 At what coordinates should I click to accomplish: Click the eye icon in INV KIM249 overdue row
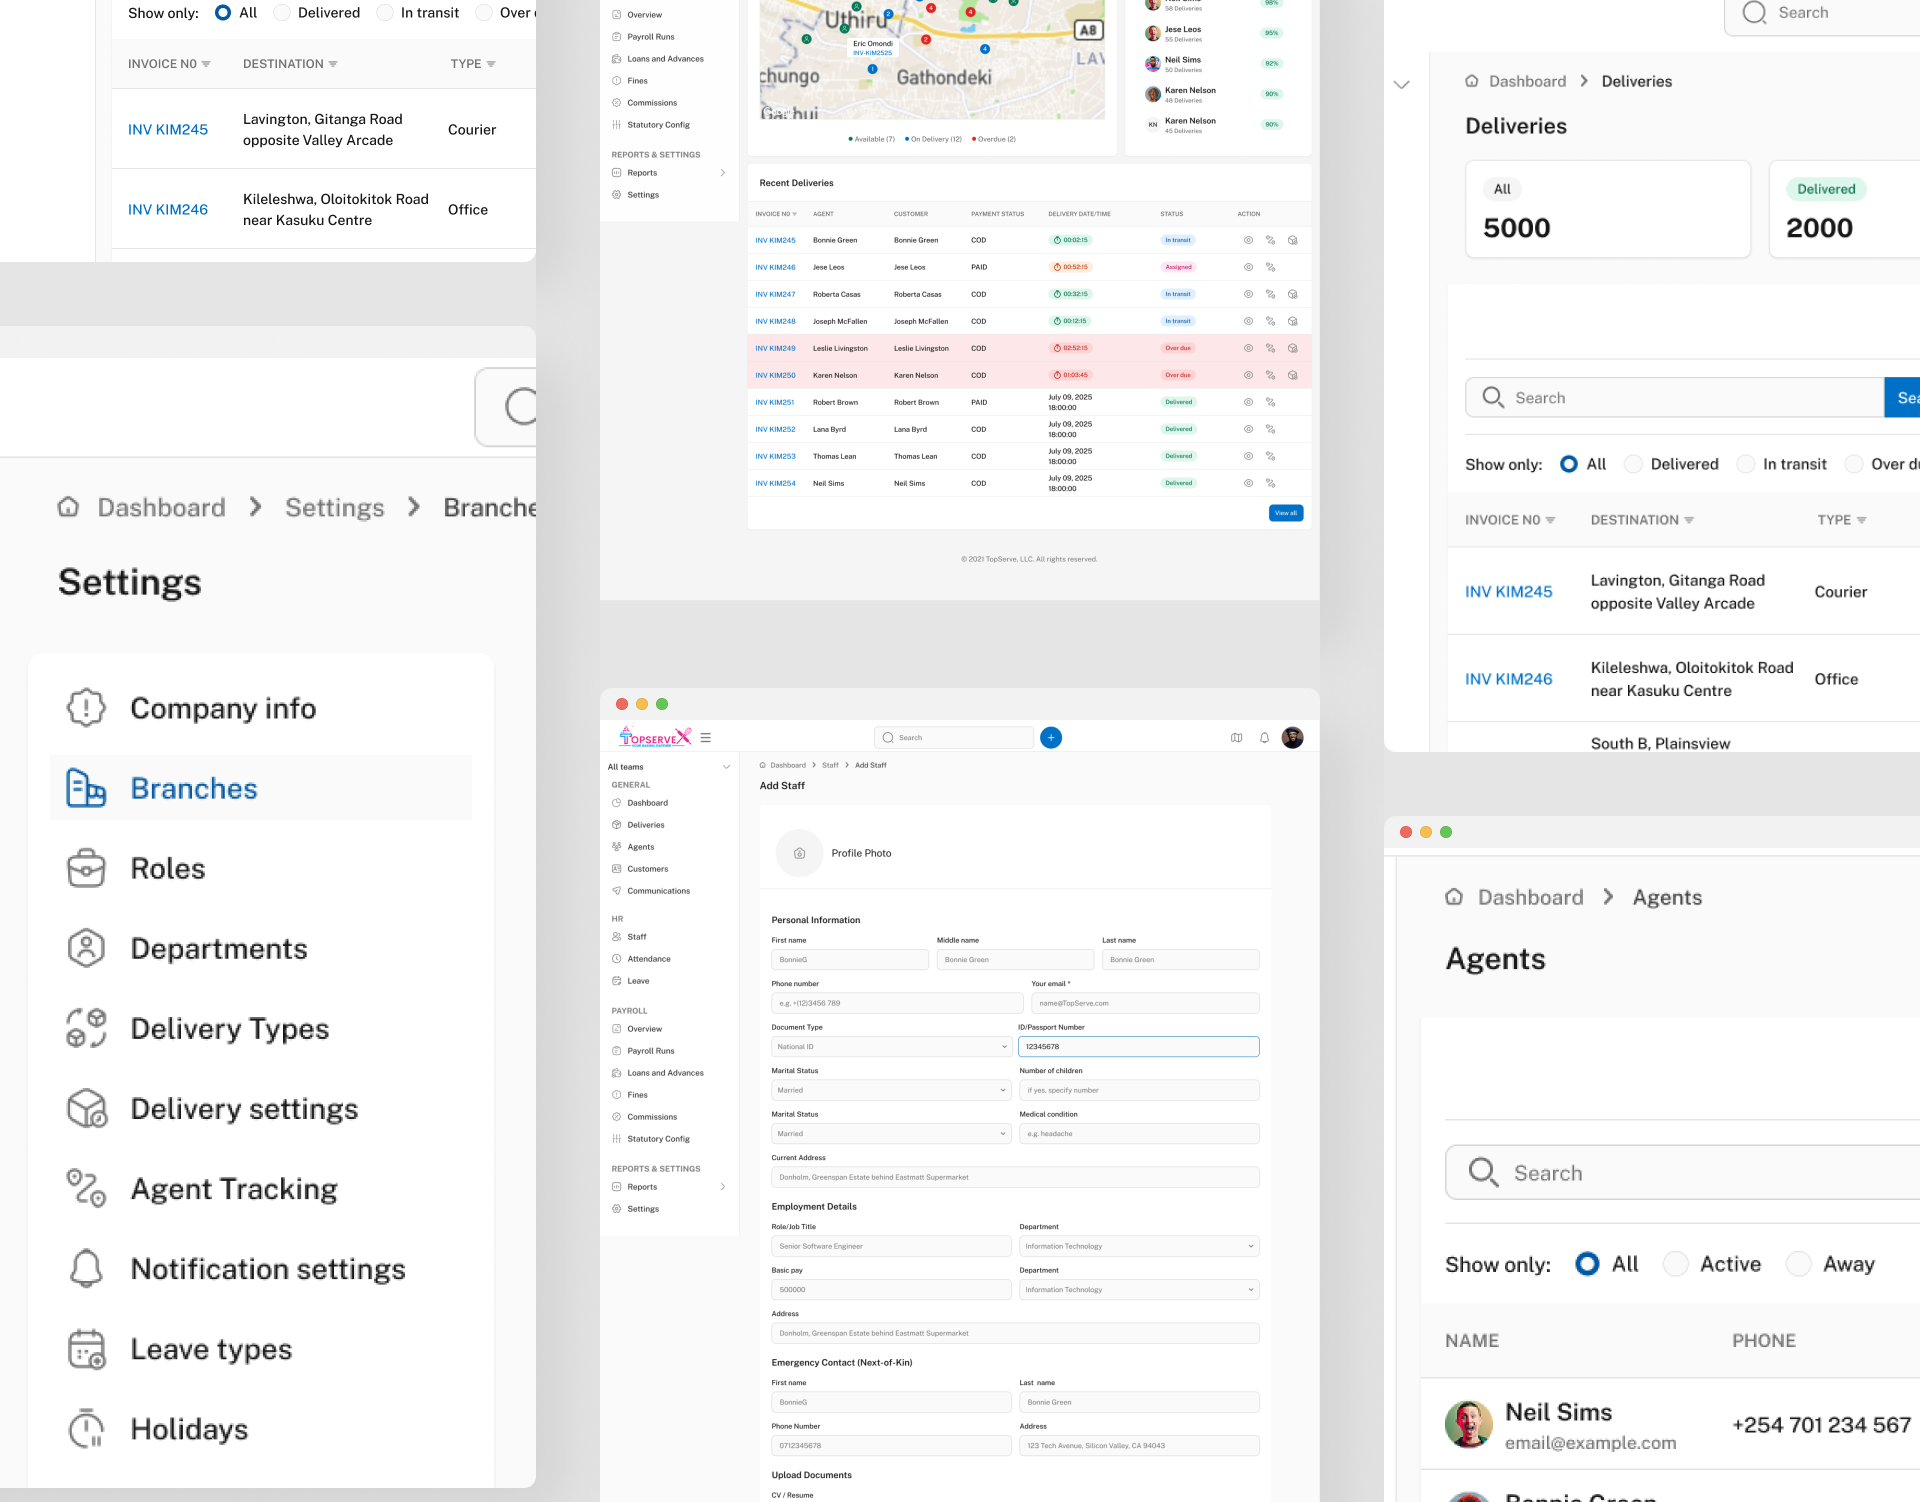pyautogui.click(x=1248, y=348)
